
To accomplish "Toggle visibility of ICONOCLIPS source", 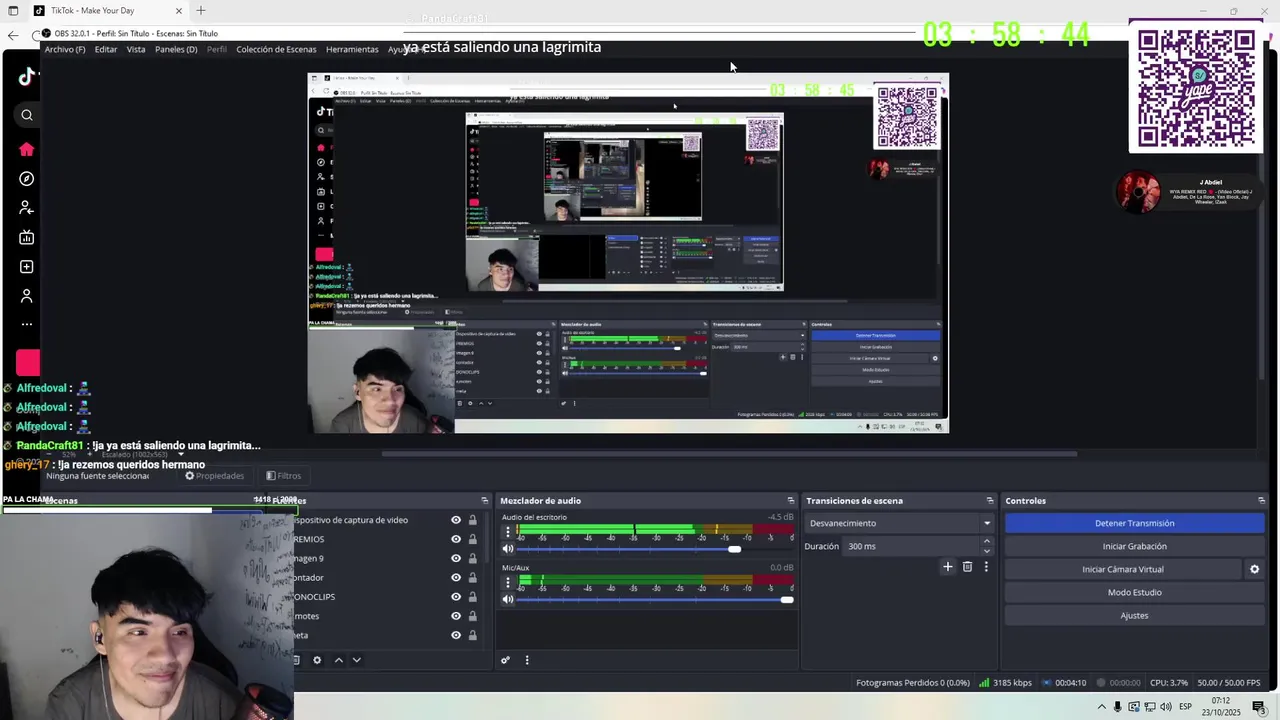I will (456, 596).
